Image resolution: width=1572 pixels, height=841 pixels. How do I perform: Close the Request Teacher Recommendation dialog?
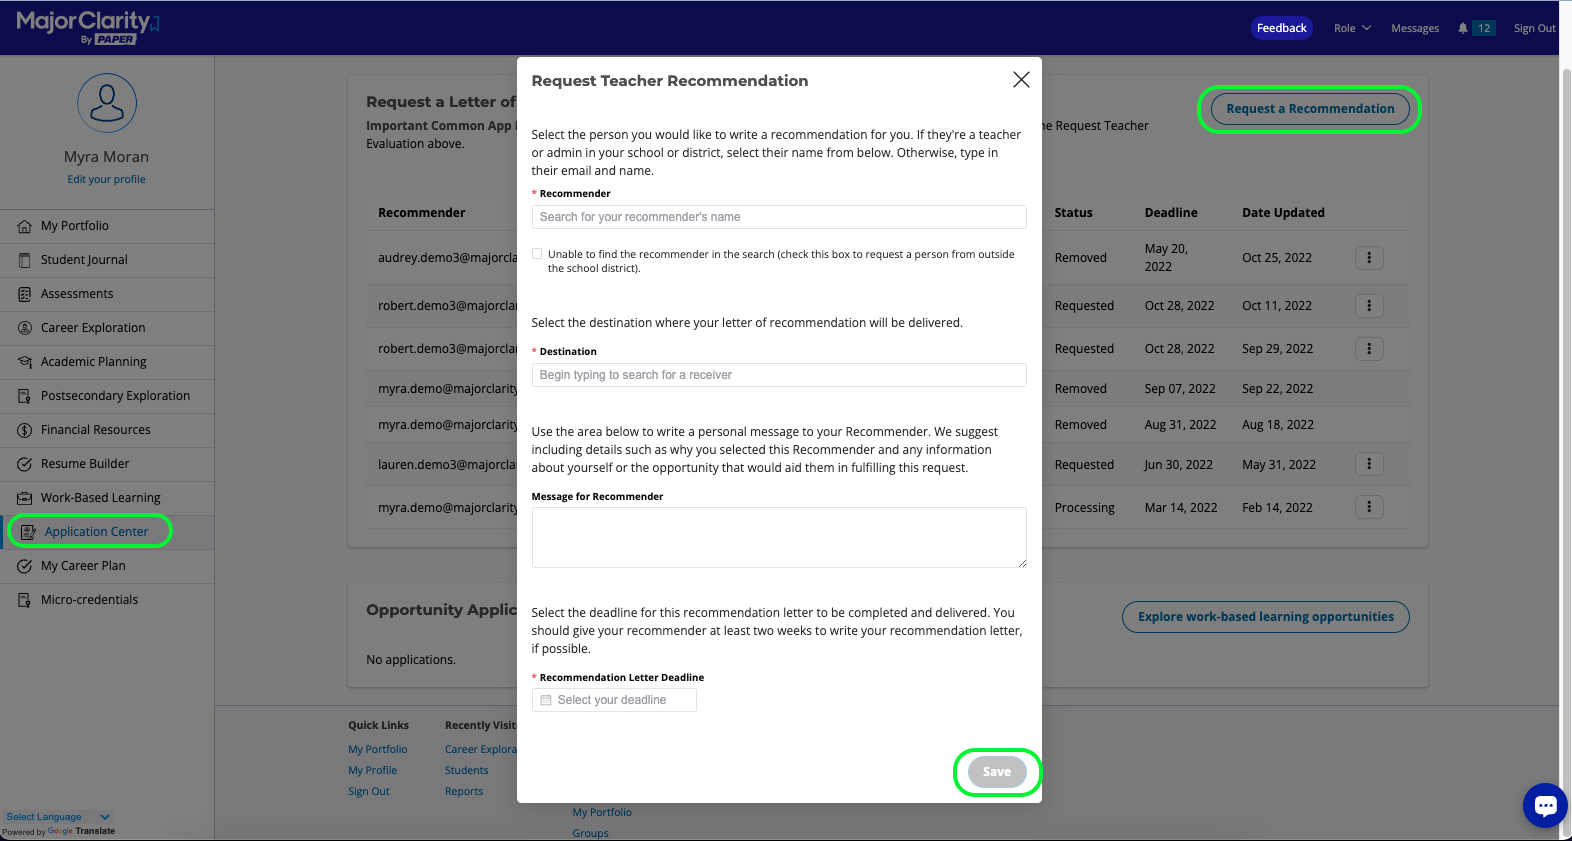pos(1020,80)
